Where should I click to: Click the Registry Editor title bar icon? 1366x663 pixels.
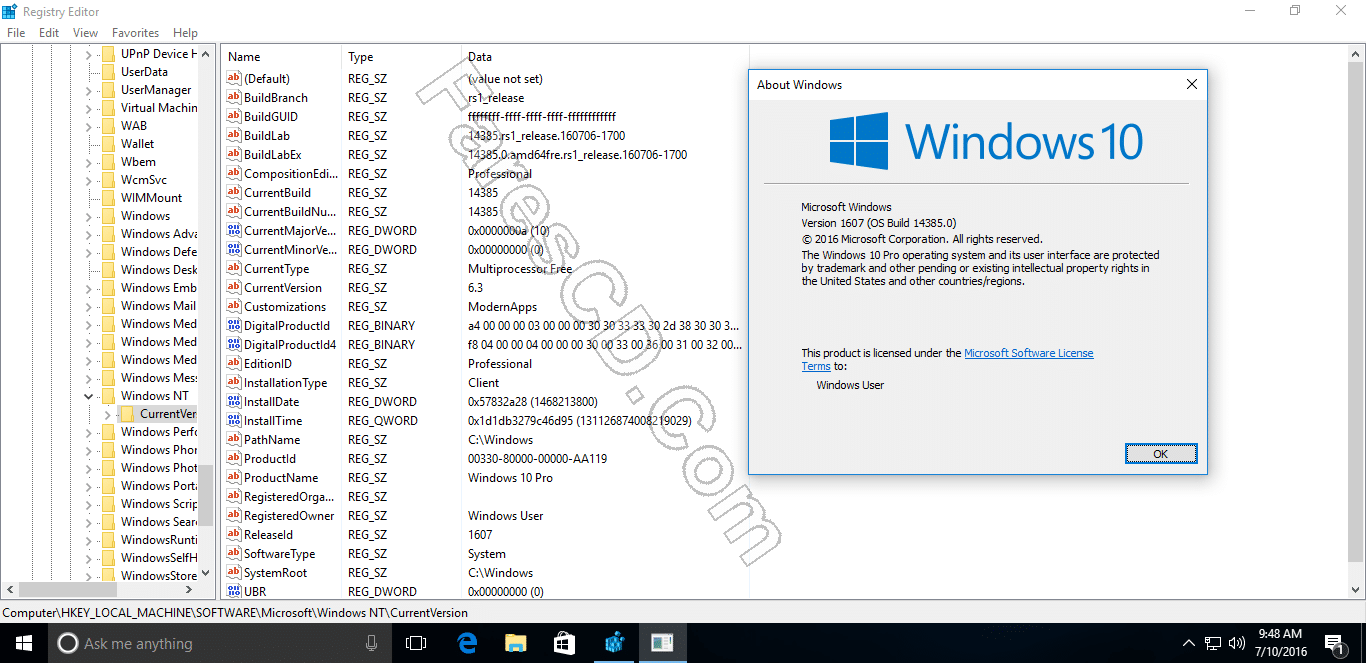point(11,10)
